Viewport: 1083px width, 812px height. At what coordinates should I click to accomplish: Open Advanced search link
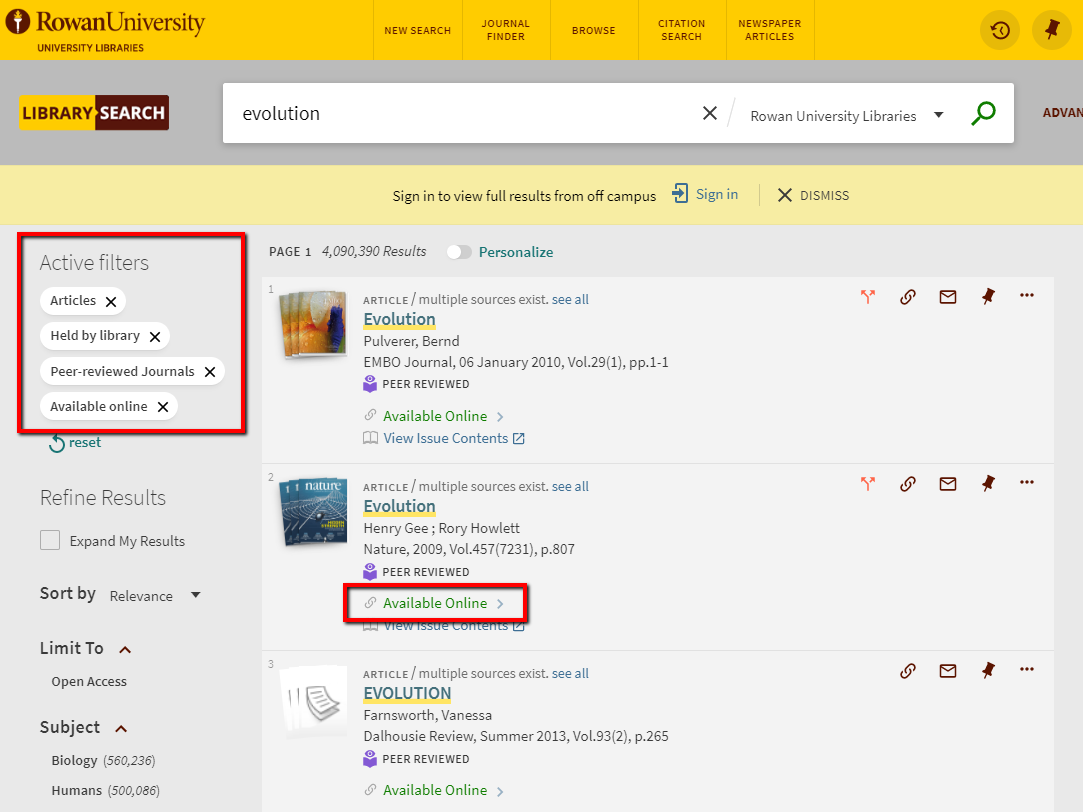pos(1062,113)
